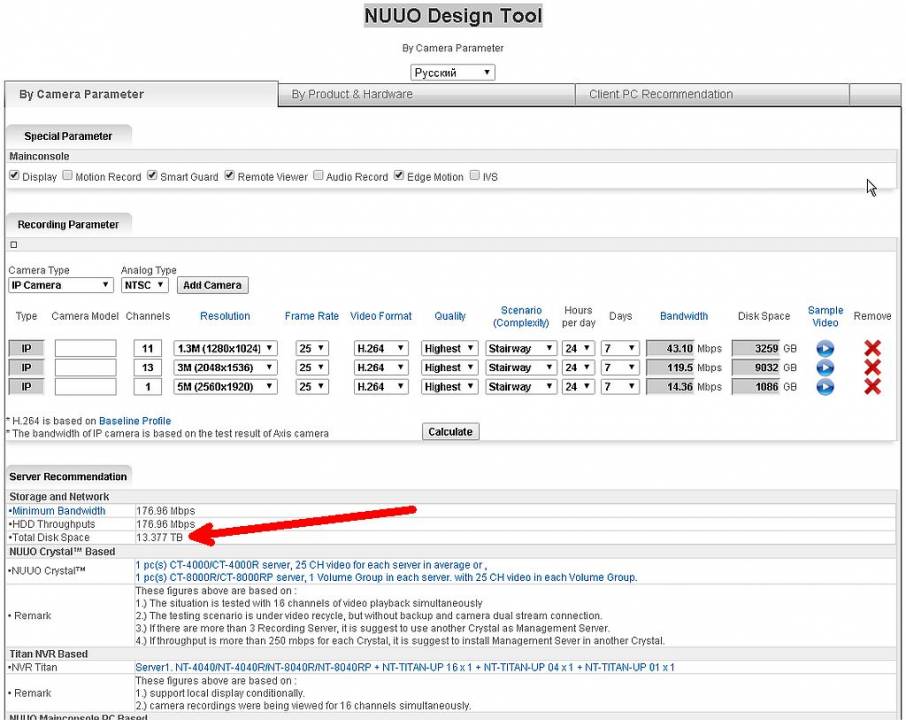Click the Sample Video header link
The width and height of the screenshot is (906, 720).
point(825,317)
